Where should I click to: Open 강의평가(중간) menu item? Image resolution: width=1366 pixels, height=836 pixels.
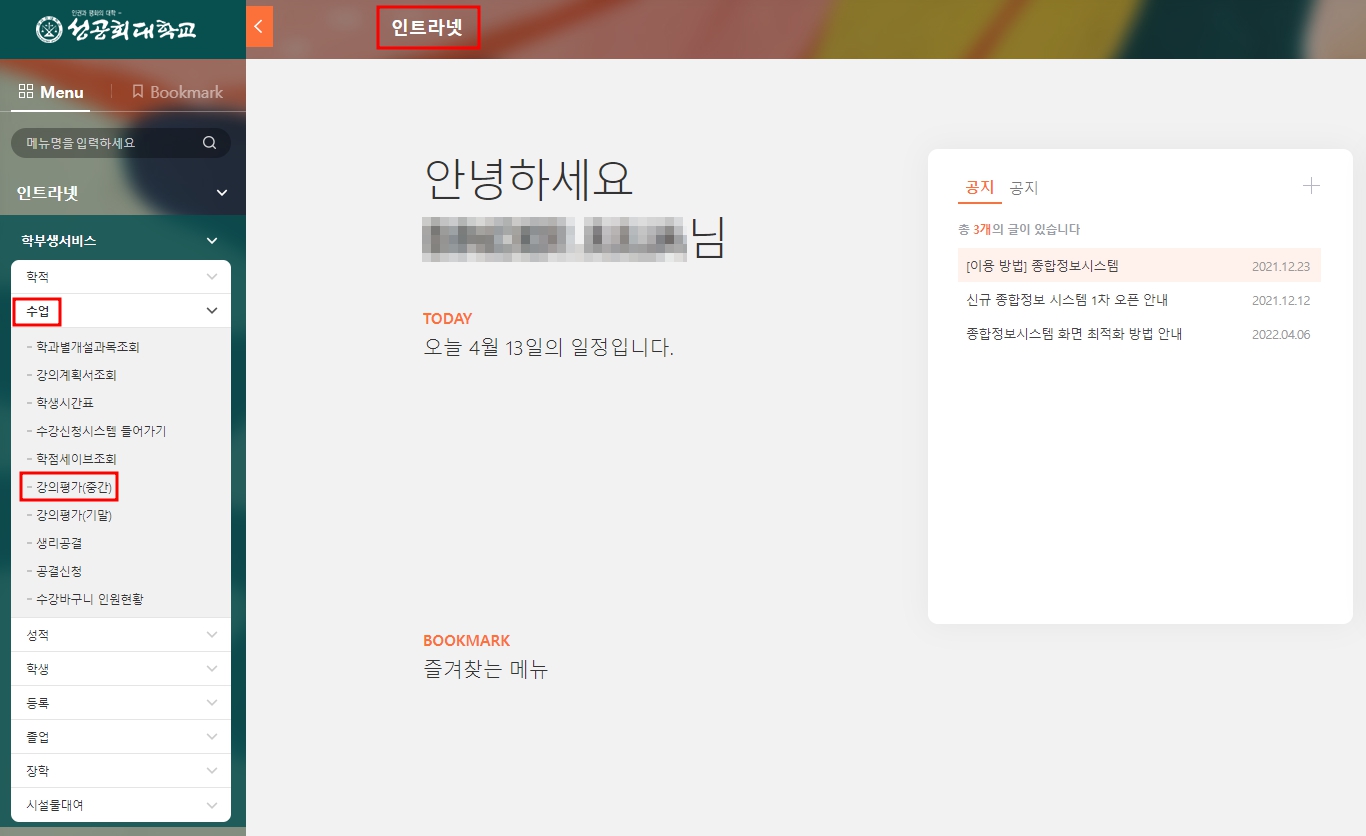pyautogui.click(x=74, y=487)
